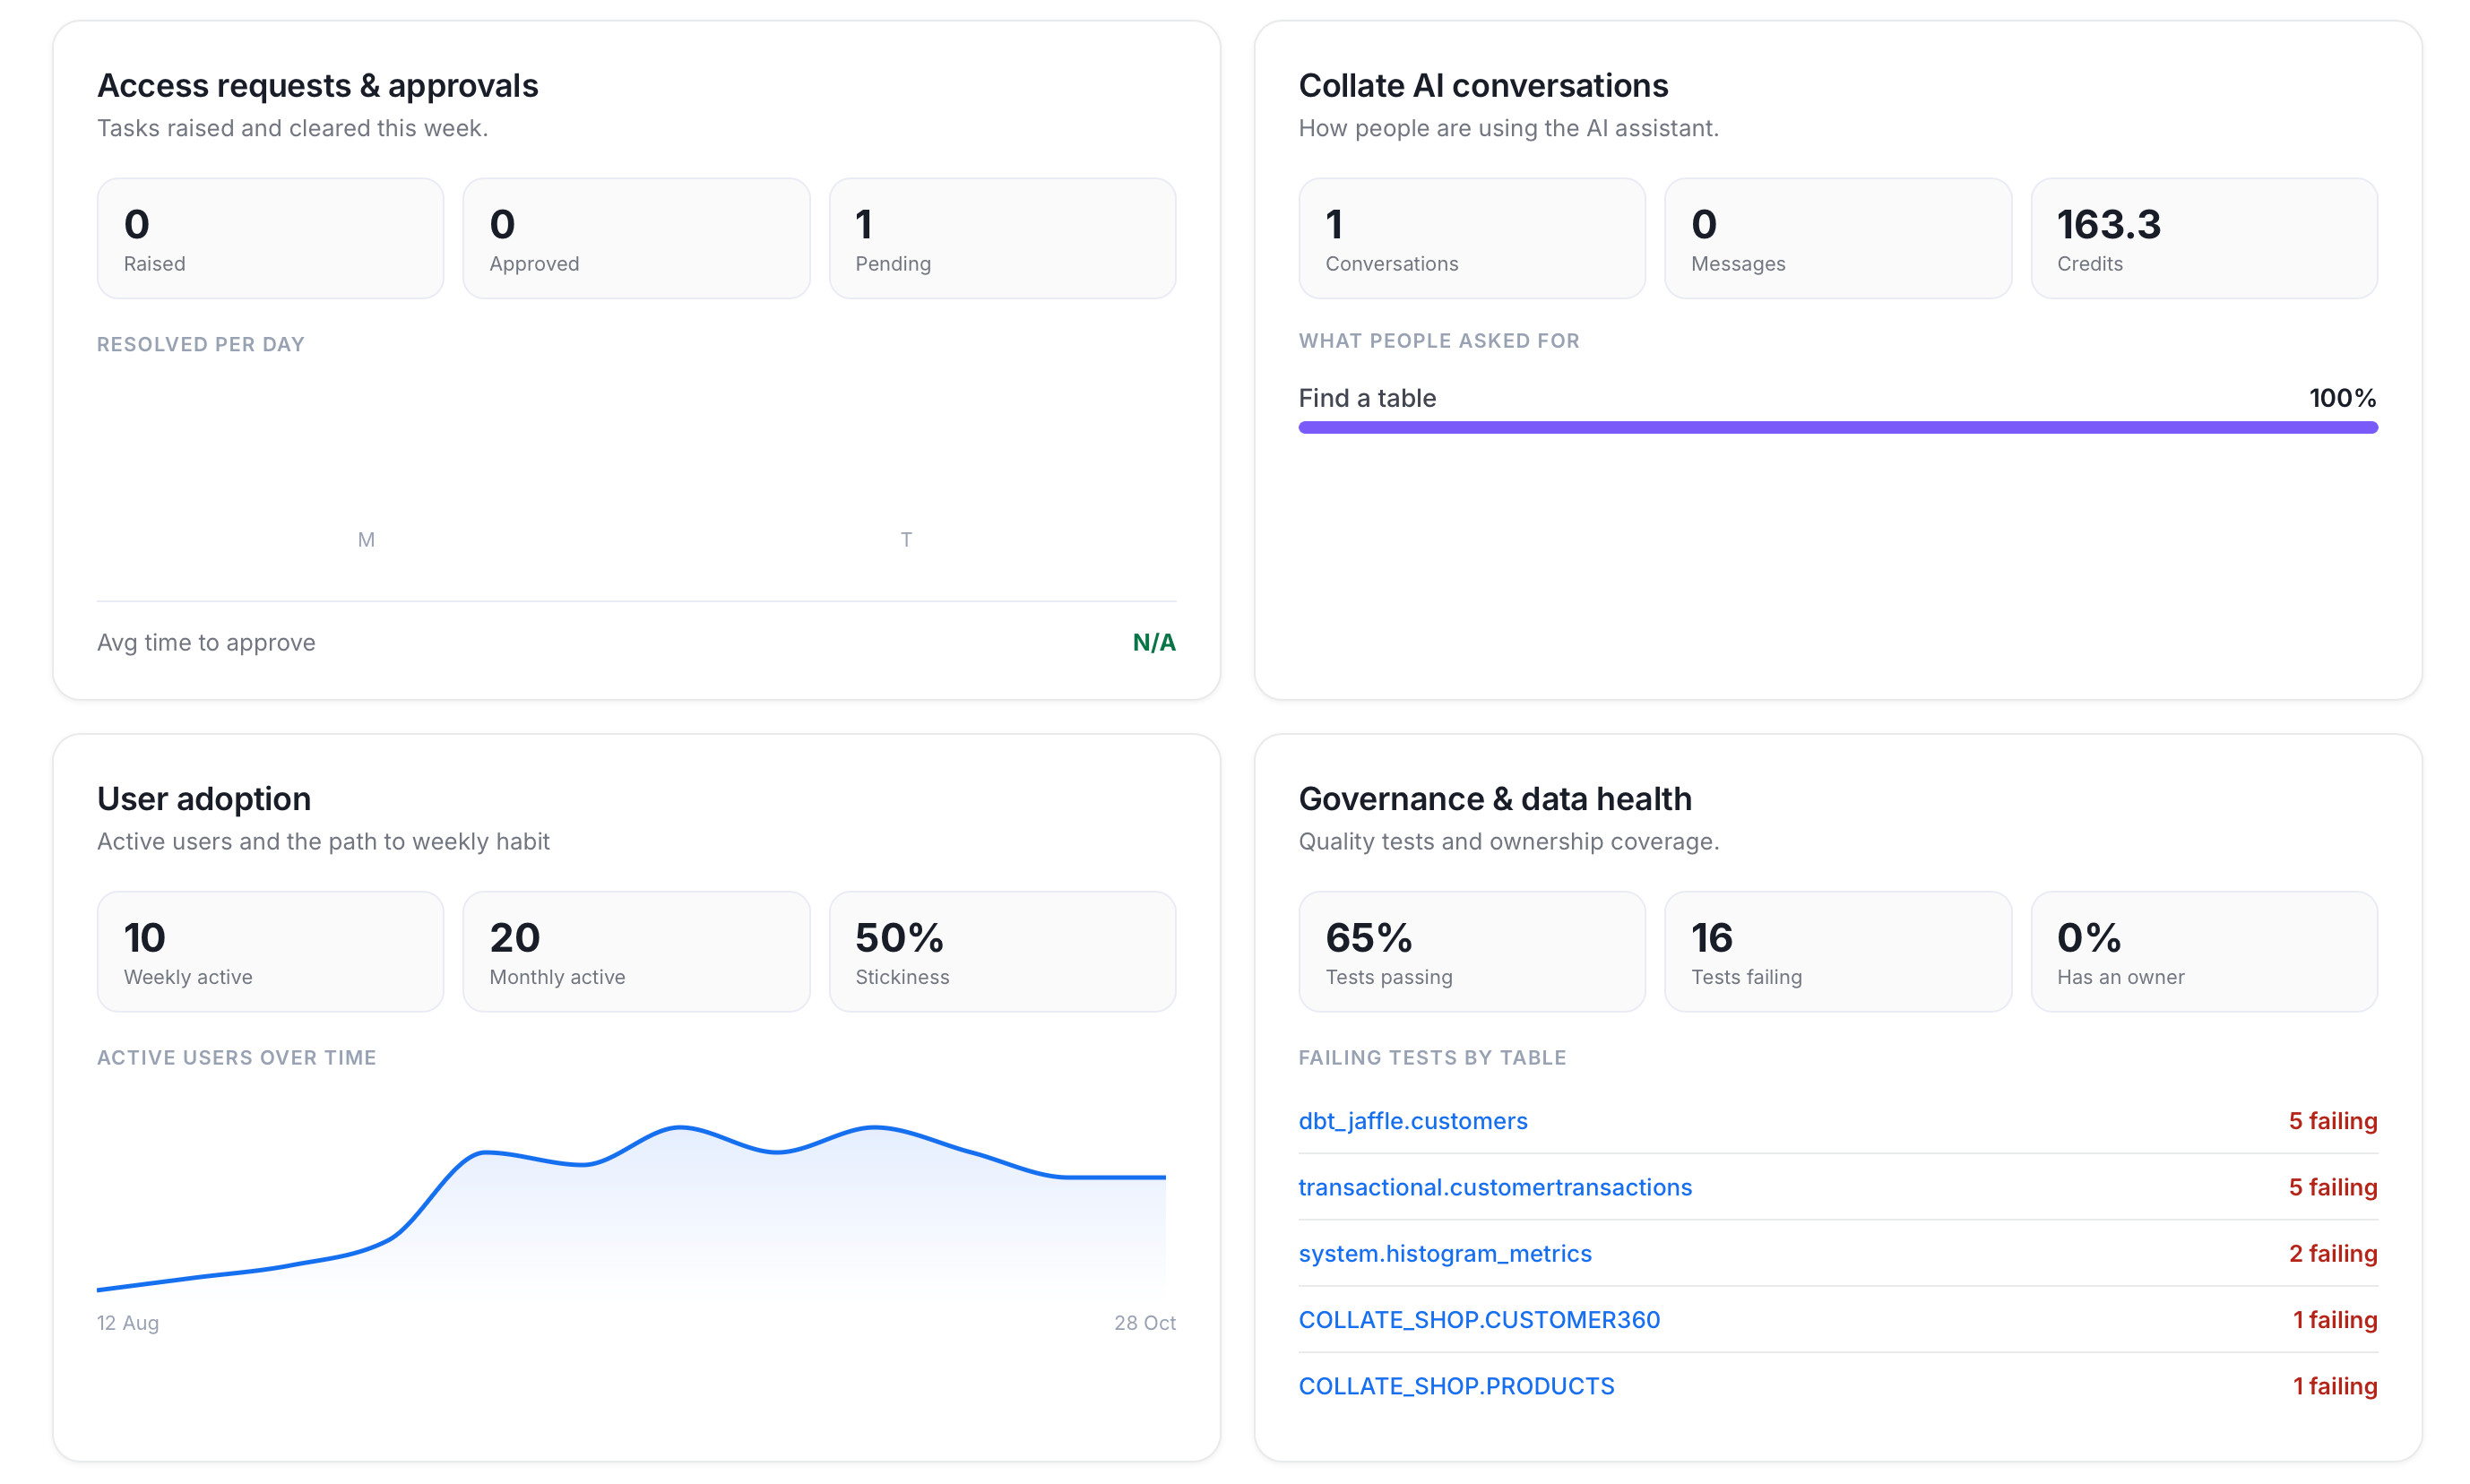Click the 28 Oct axis label
Viewport: 2470px width, 1484px height.
pyautogui.click(x=1144, y=1322)
